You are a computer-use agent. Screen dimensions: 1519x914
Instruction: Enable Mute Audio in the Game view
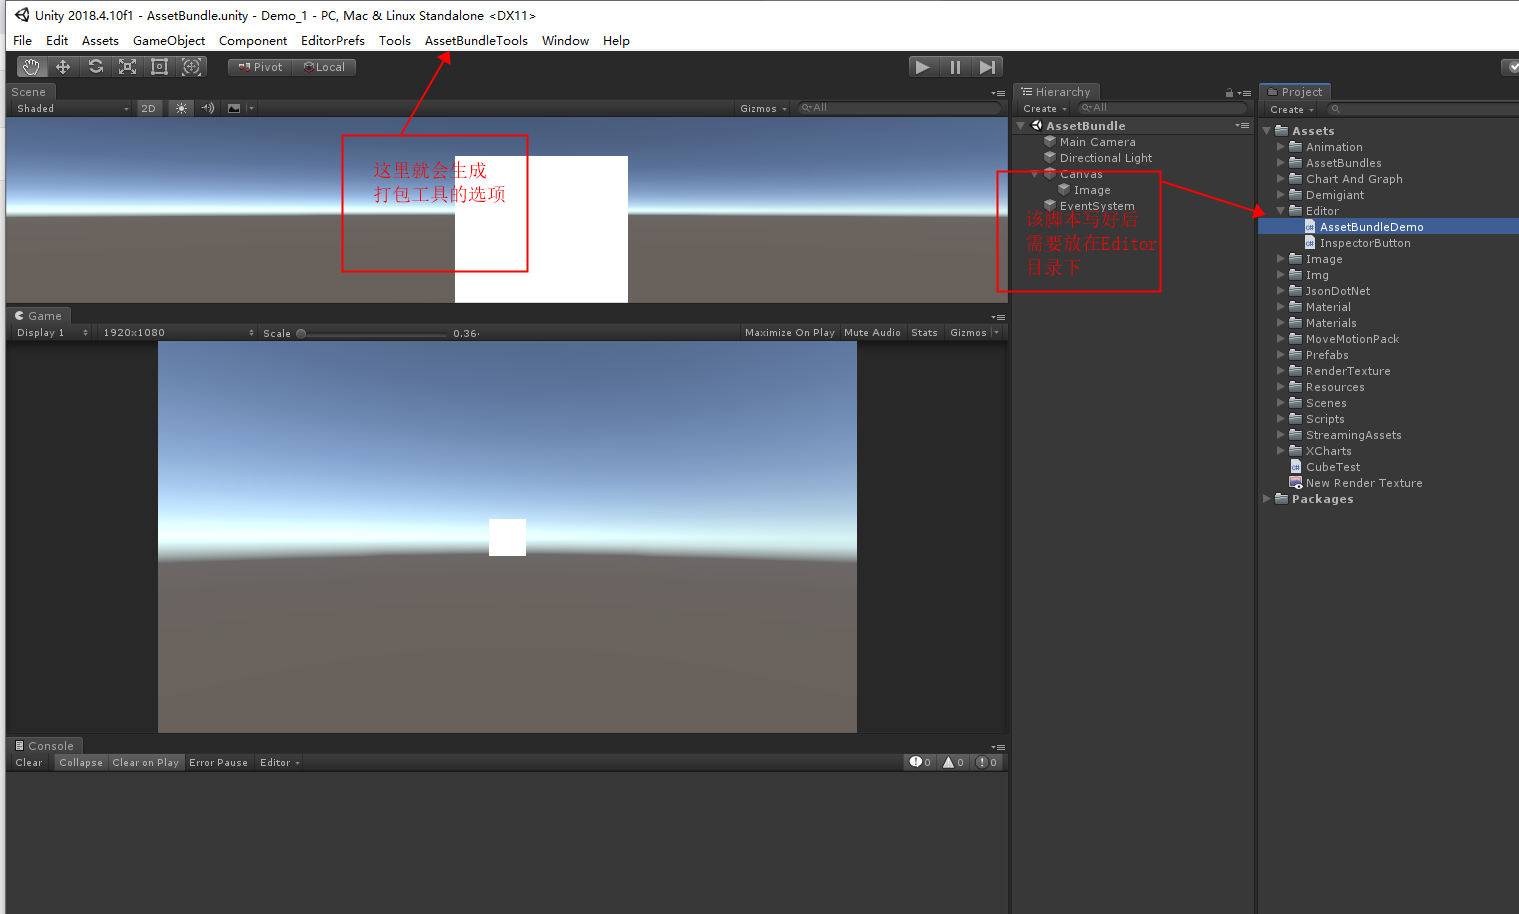[872, 332]
